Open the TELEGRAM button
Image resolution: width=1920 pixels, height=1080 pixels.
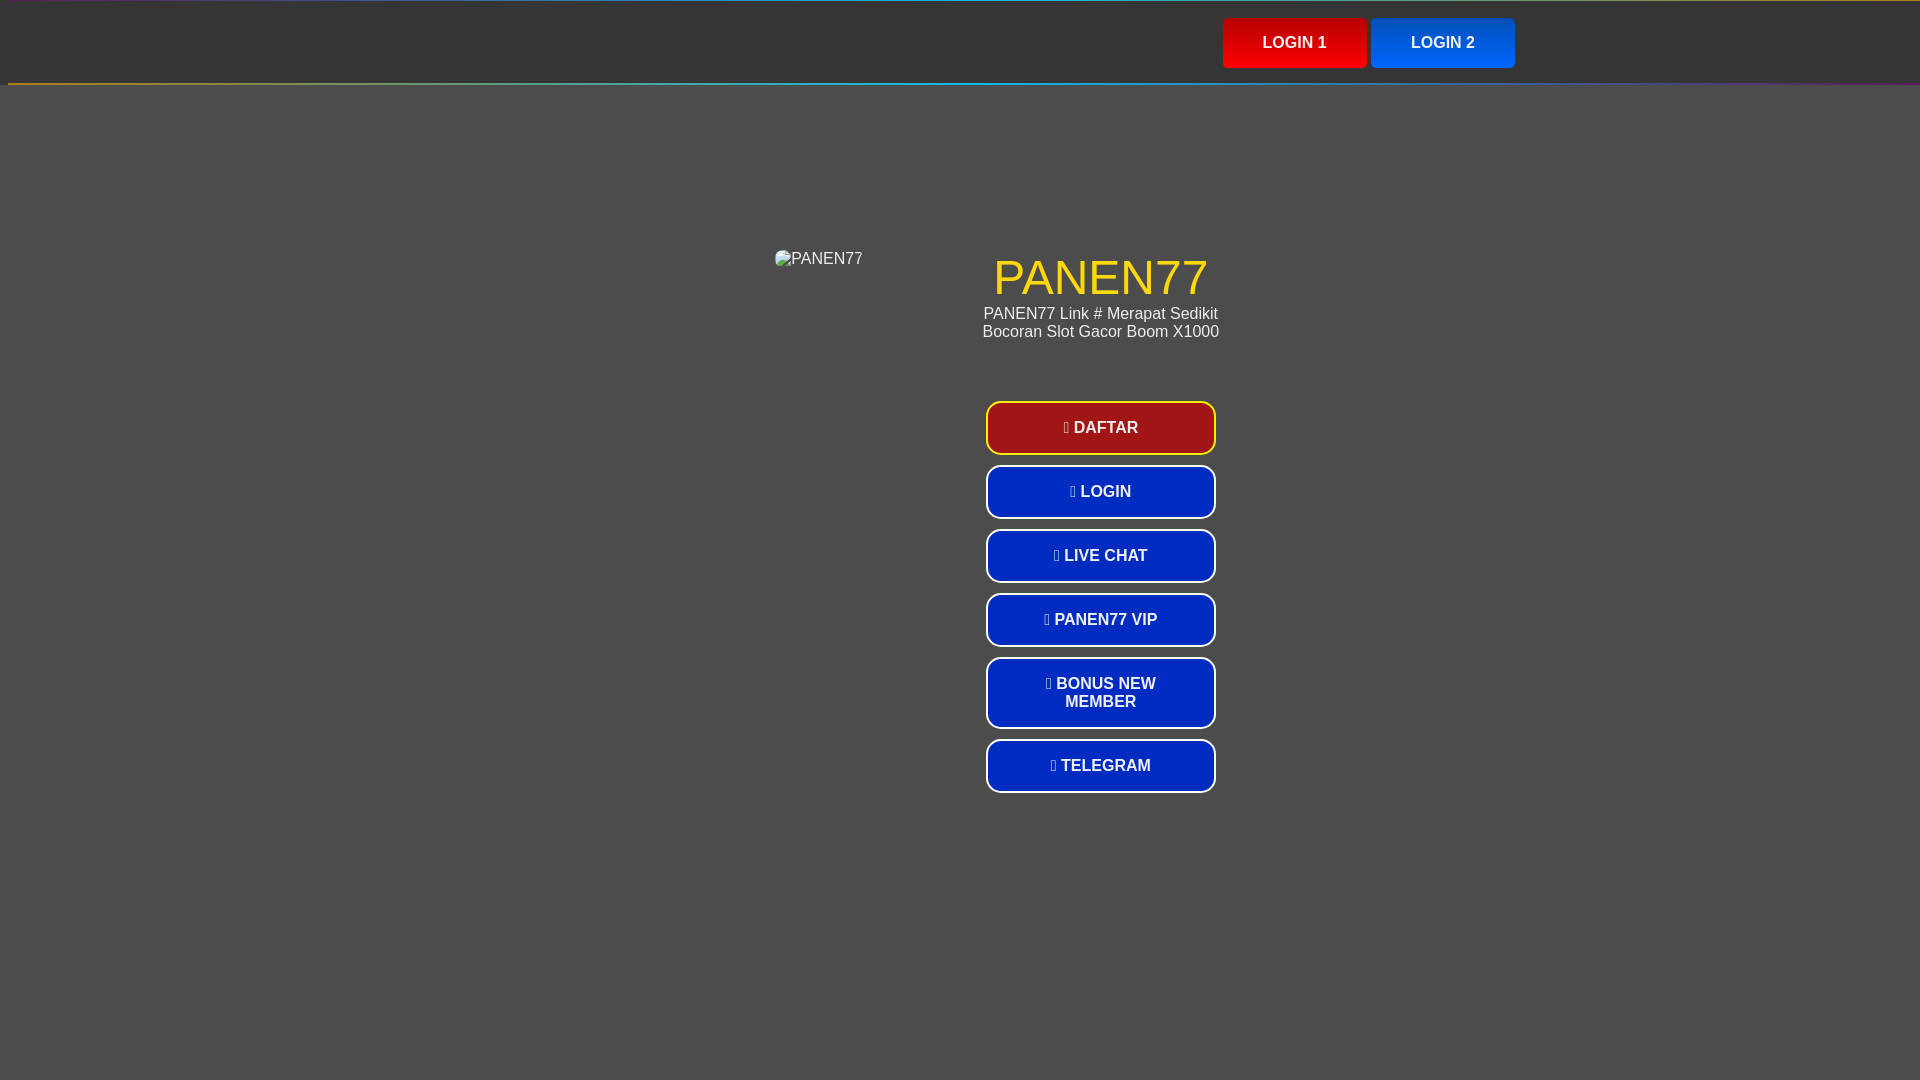(1100, 766)
